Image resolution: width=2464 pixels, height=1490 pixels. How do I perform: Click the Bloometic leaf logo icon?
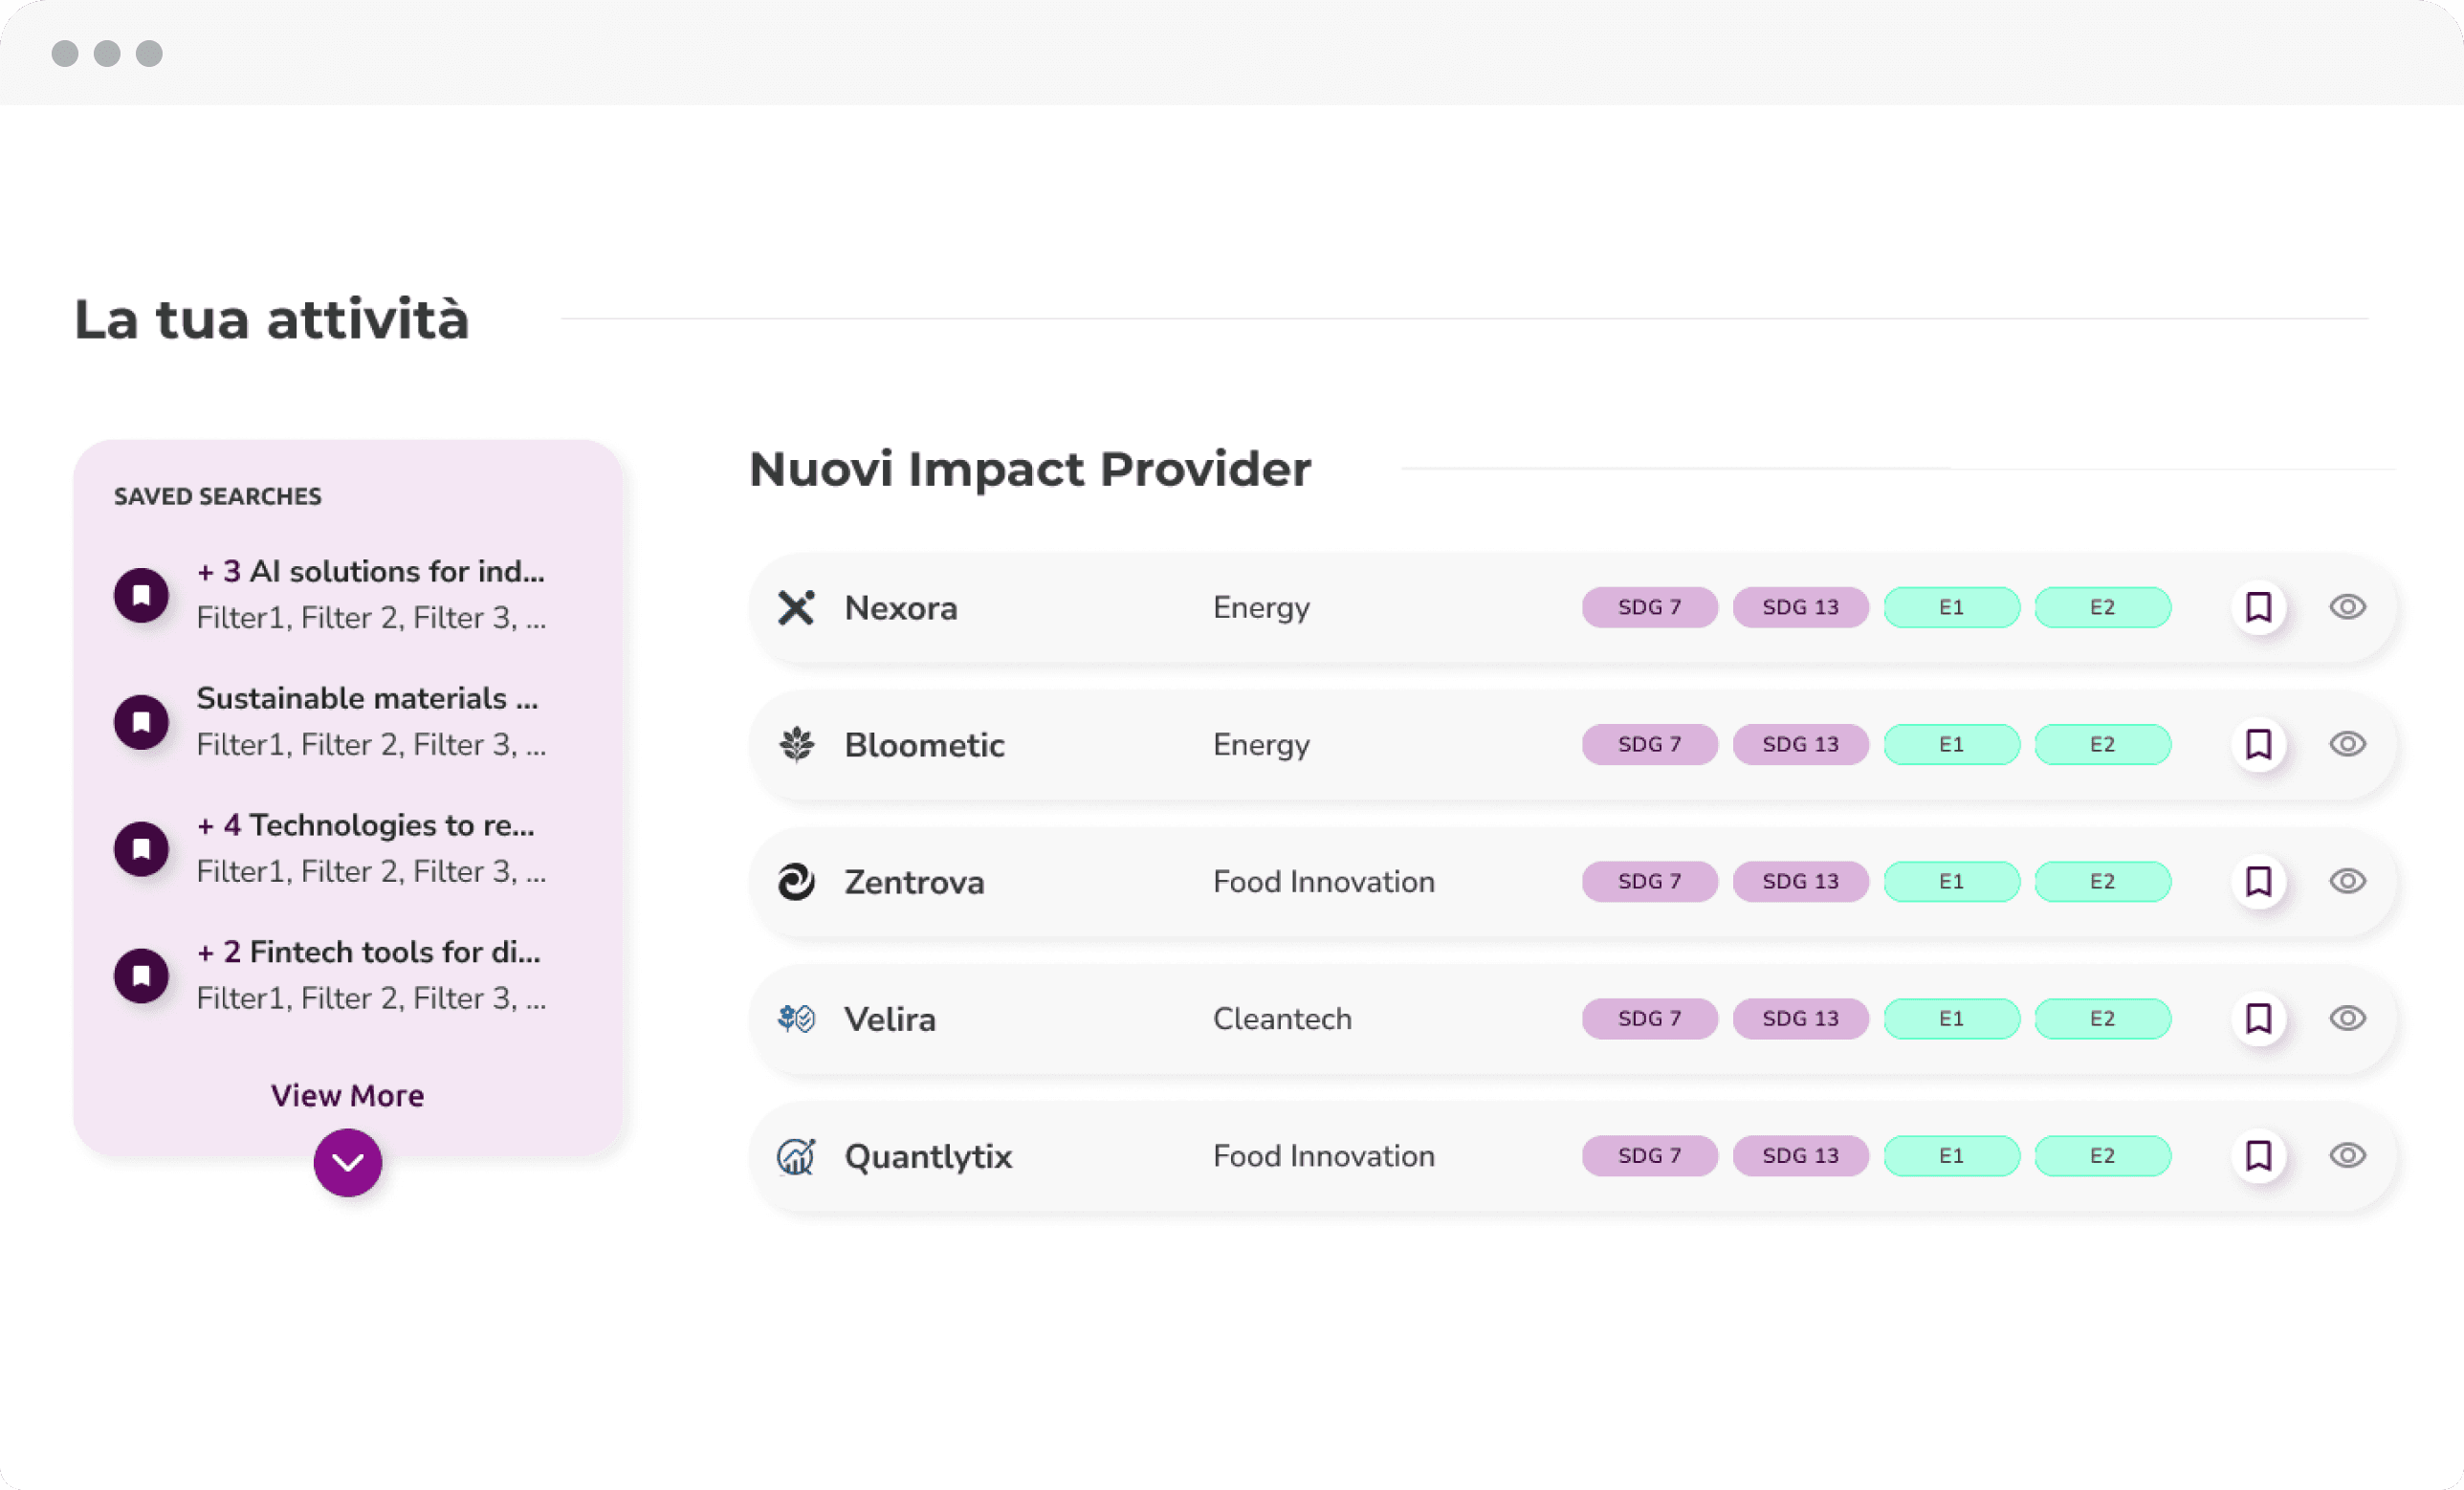pyautogui.click(x=796, y=744)
